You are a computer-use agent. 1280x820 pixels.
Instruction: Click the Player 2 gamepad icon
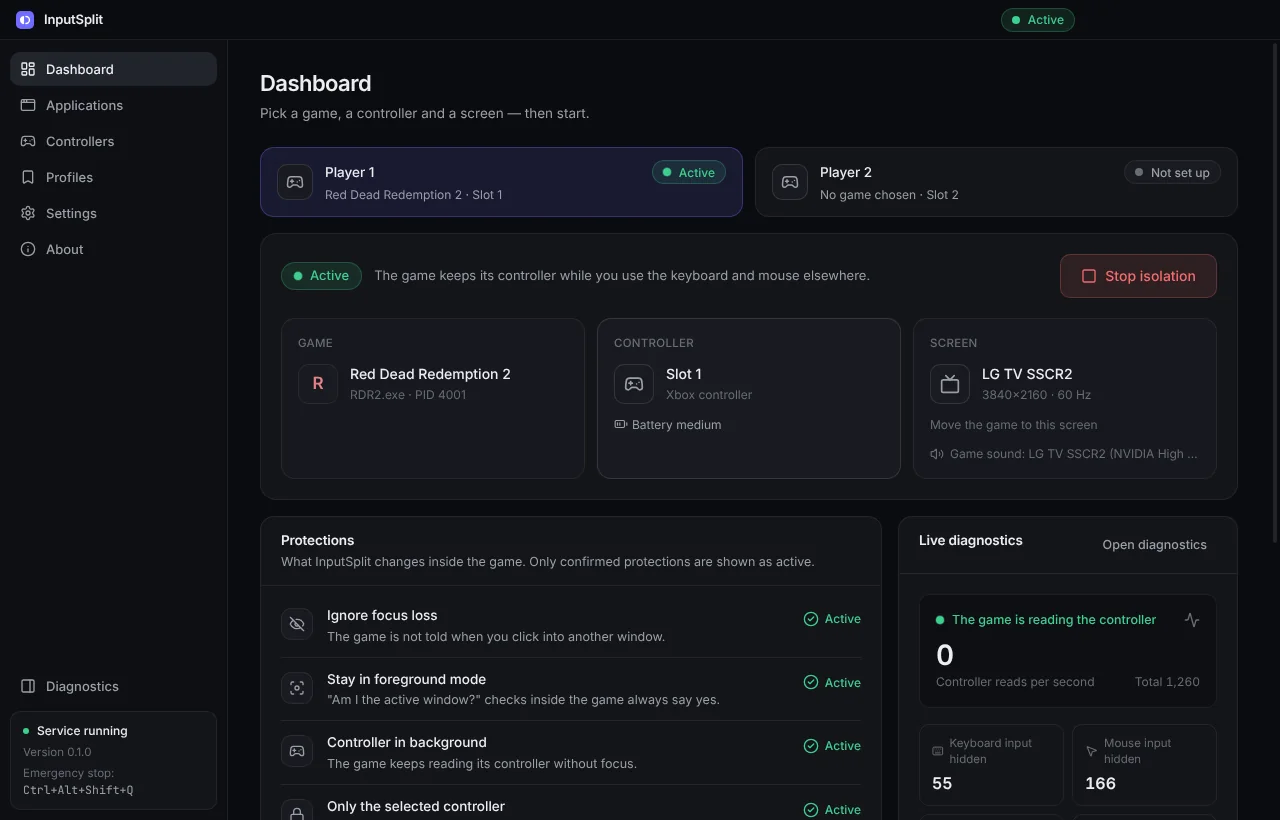click(790, 182)
